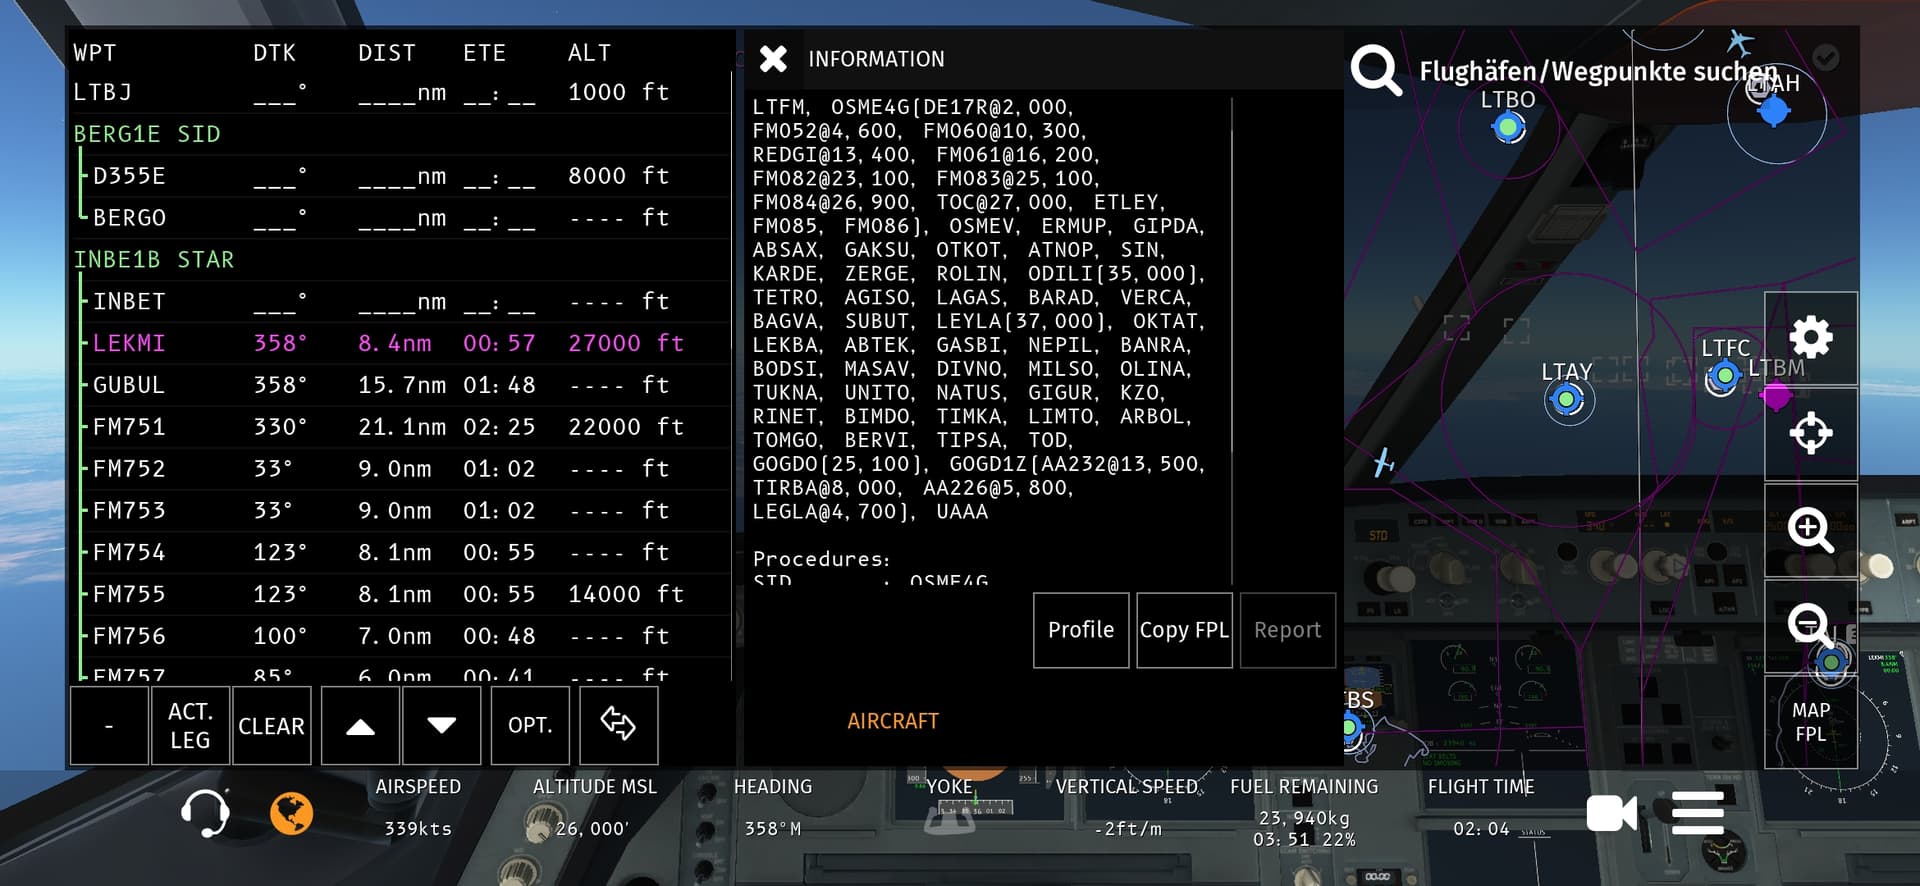Click the flight plan route text starting LTFM
Image resolution: width=1920 pixels, height=886 pixels.
[980, 309]
